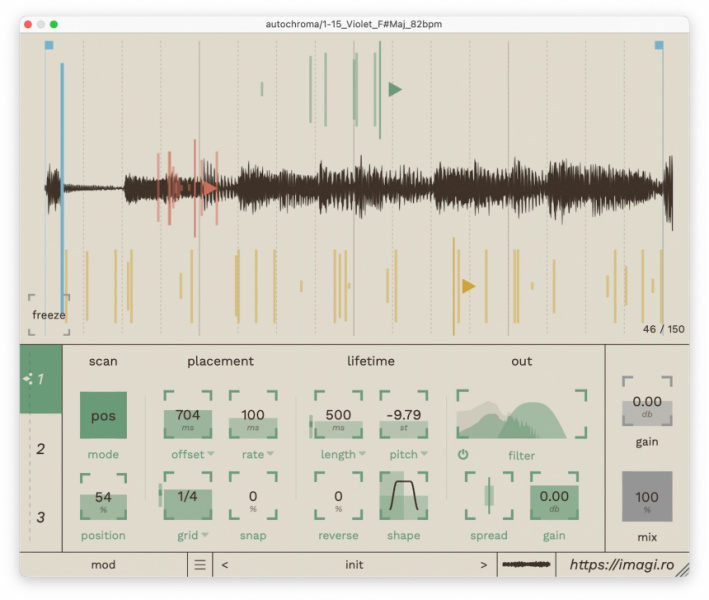Click the lifetime section header

pyautogui.click(x=371, y=361)
